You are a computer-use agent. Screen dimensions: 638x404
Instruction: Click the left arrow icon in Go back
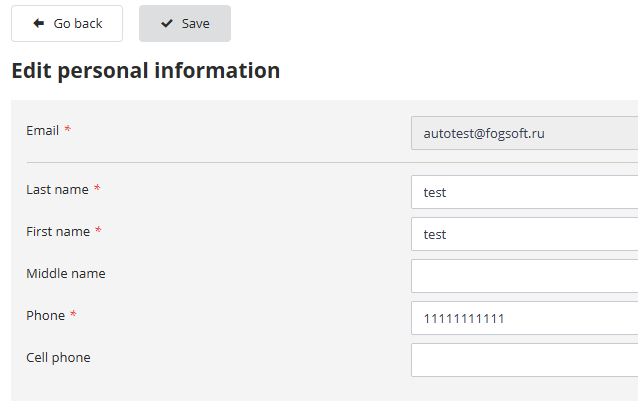[x=39, y=23]
